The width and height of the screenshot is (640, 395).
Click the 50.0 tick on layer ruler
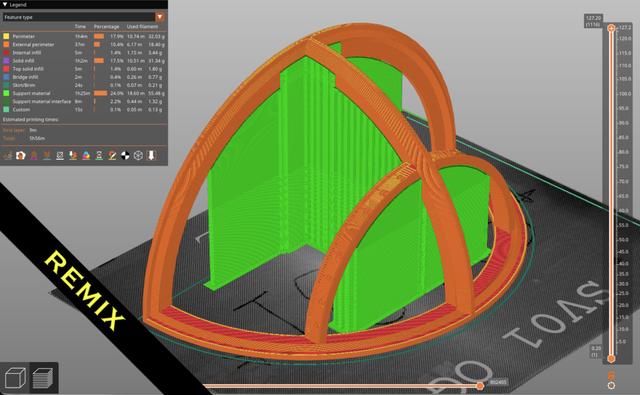click(623, 240)
